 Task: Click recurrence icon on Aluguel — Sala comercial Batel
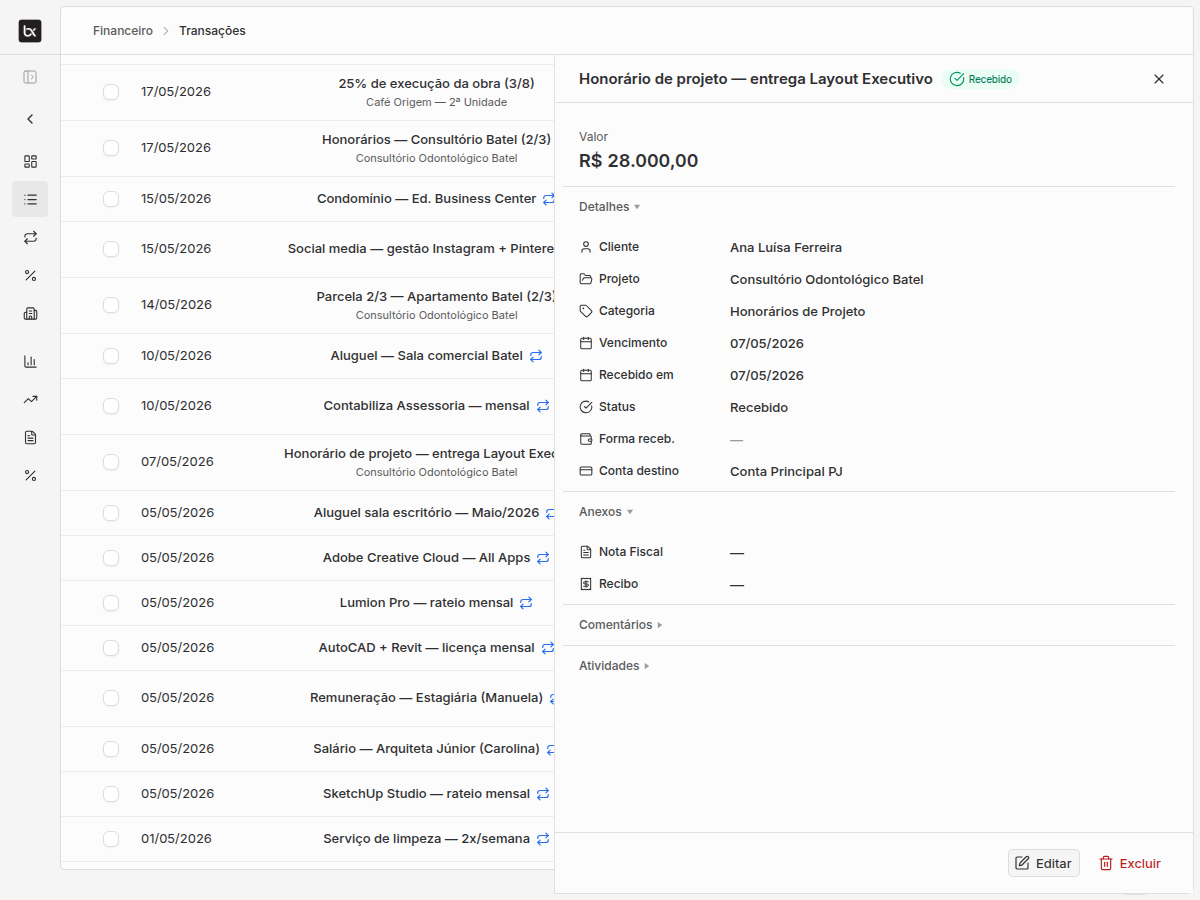(536, 355)
